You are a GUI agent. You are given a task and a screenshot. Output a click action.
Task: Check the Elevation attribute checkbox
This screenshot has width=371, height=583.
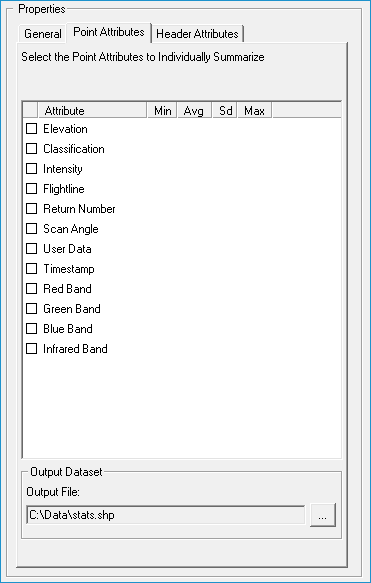(x=32, y=129)
